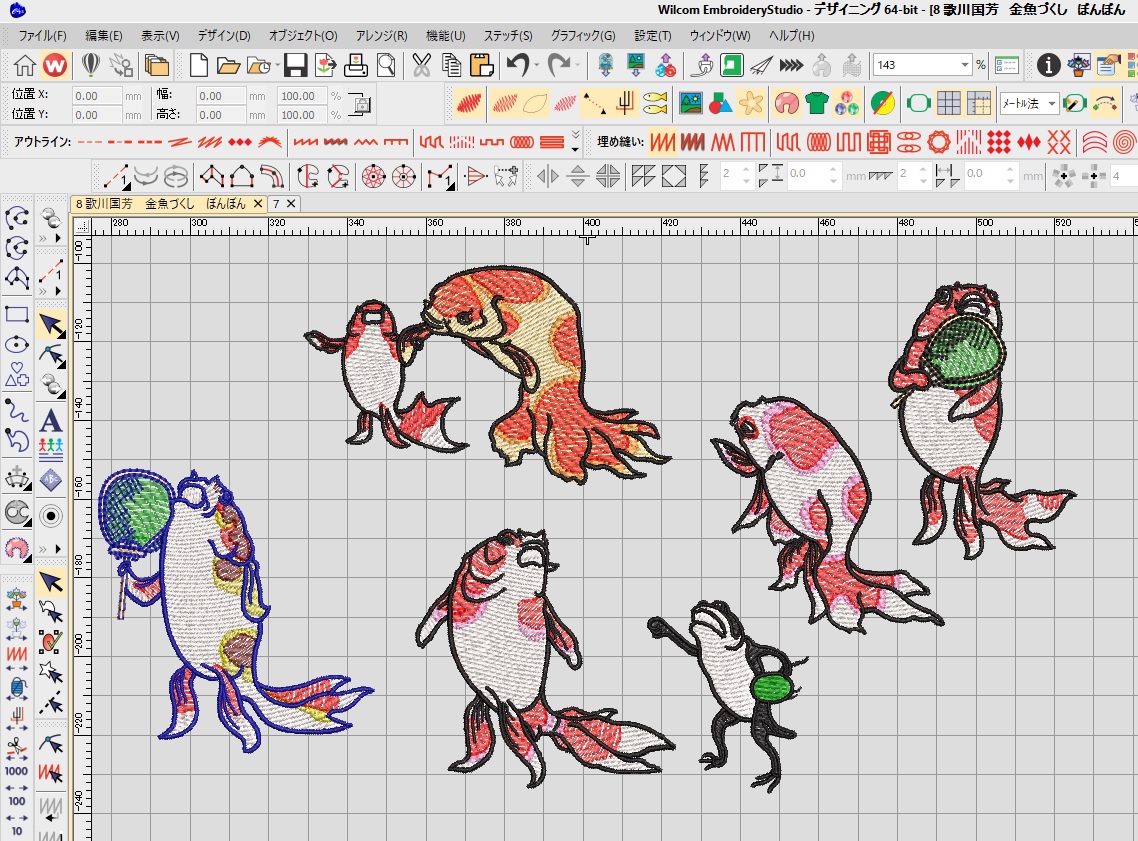Viewport: 1138px width, 841px height.
Task: Expand the open recent designs arrow
Action: coord(277,66)
